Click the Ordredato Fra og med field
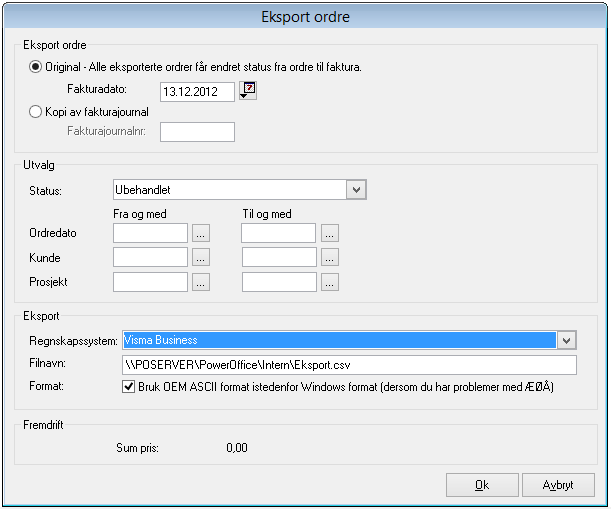611x509 pixels. (x=150, y=233)
